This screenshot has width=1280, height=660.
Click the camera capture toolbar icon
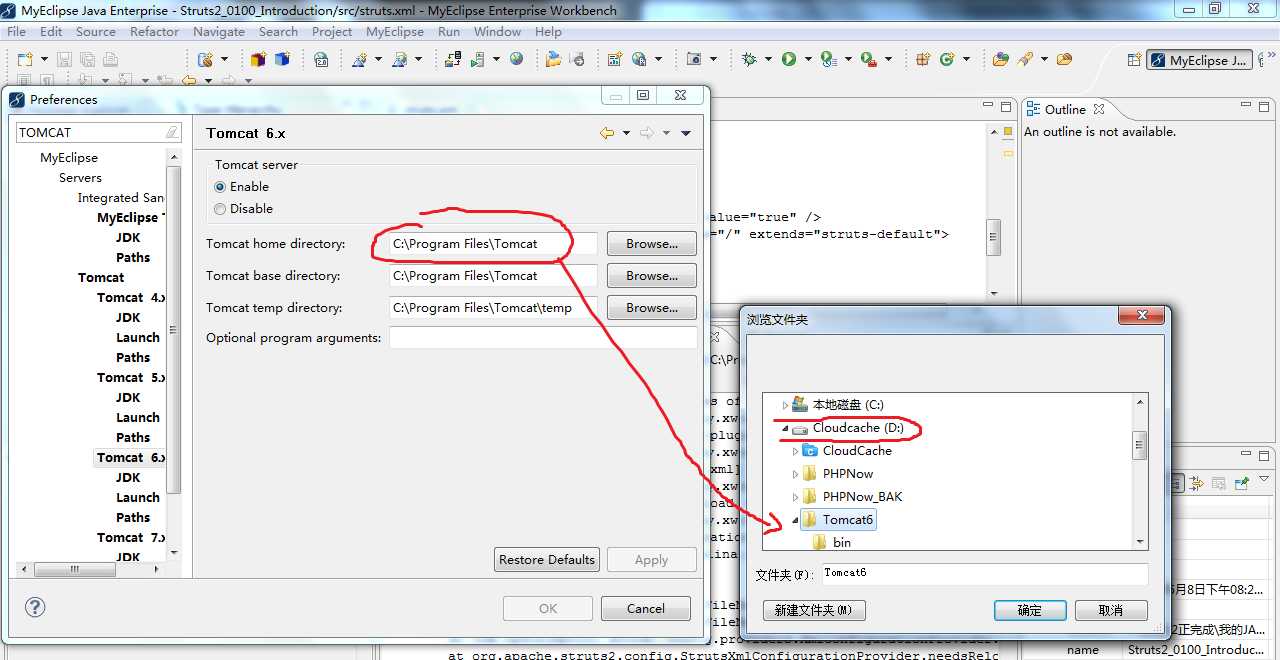pyautogui.click(x=694, y=60)
